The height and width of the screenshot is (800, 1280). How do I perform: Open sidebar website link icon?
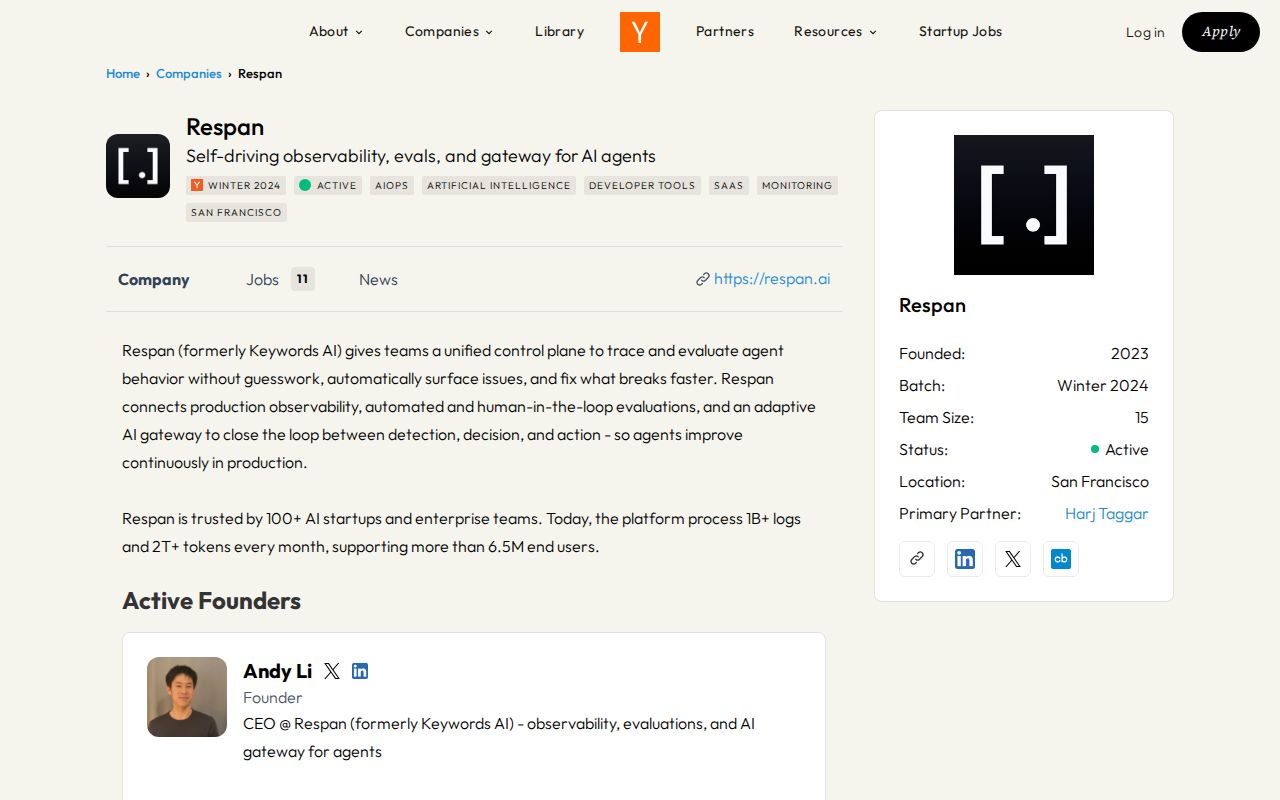pos(917,559)
